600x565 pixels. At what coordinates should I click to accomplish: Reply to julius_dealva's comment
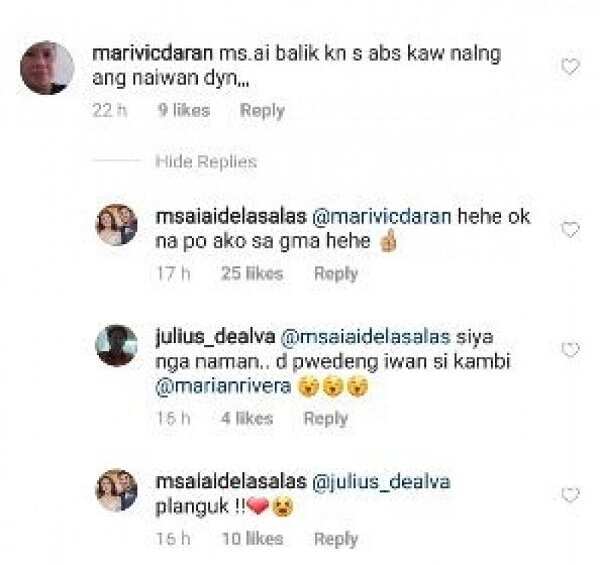[x=326, y=418]
